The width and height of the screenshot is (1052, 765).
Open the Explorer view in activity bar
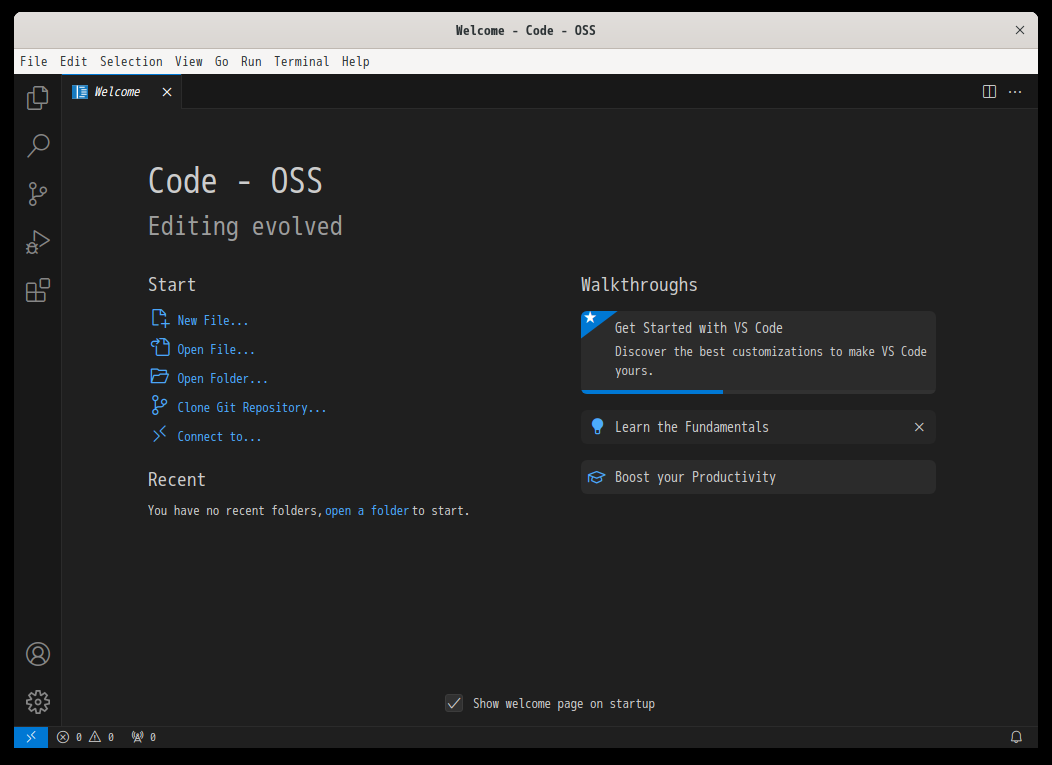pos(38,98)
